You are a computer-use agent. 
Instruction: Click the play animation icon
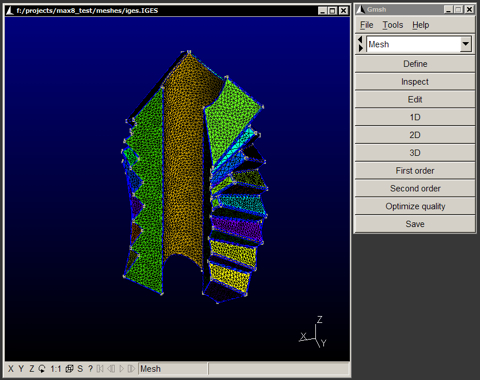pos(121,369)
